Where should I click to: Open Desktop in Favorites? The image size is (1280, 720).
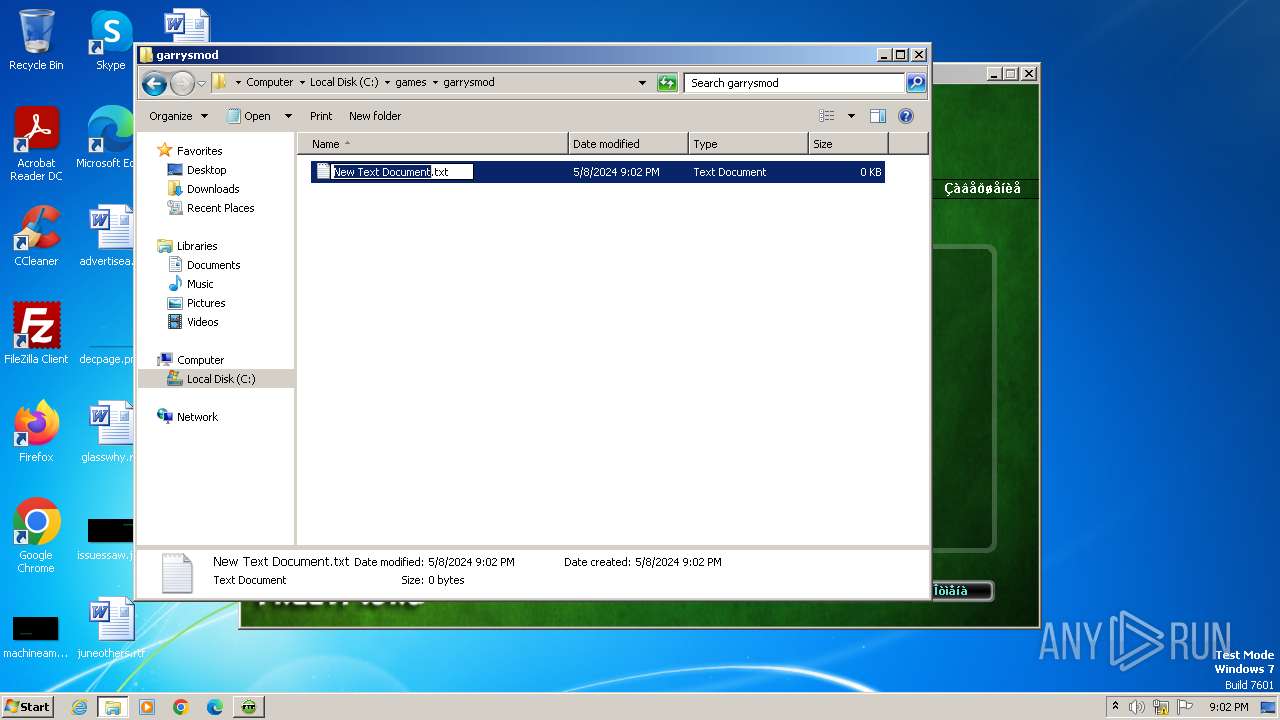[x=206, y=170]
